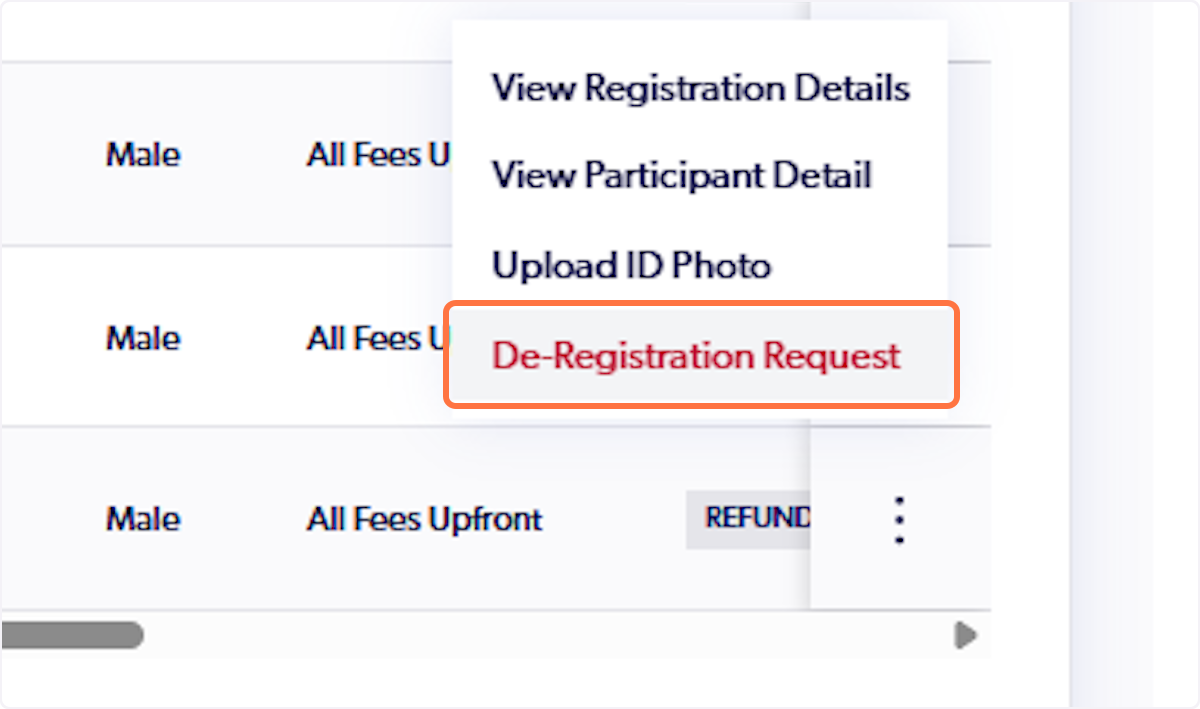Image resolution: width=1200 pixels, height=709 pixels.
Task: Click the right scroll arrow below the table
Action: click(963, 634)
